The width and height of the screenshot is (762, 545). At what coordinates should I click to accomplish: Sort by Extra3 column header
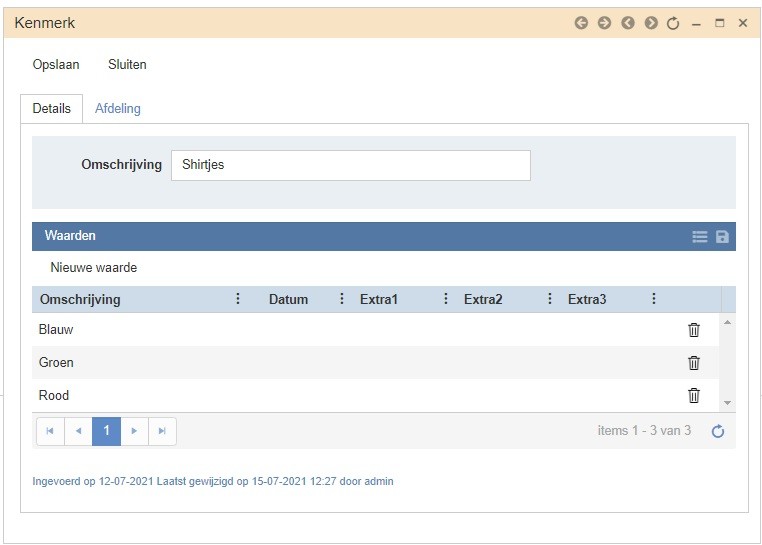coord(587,299)
